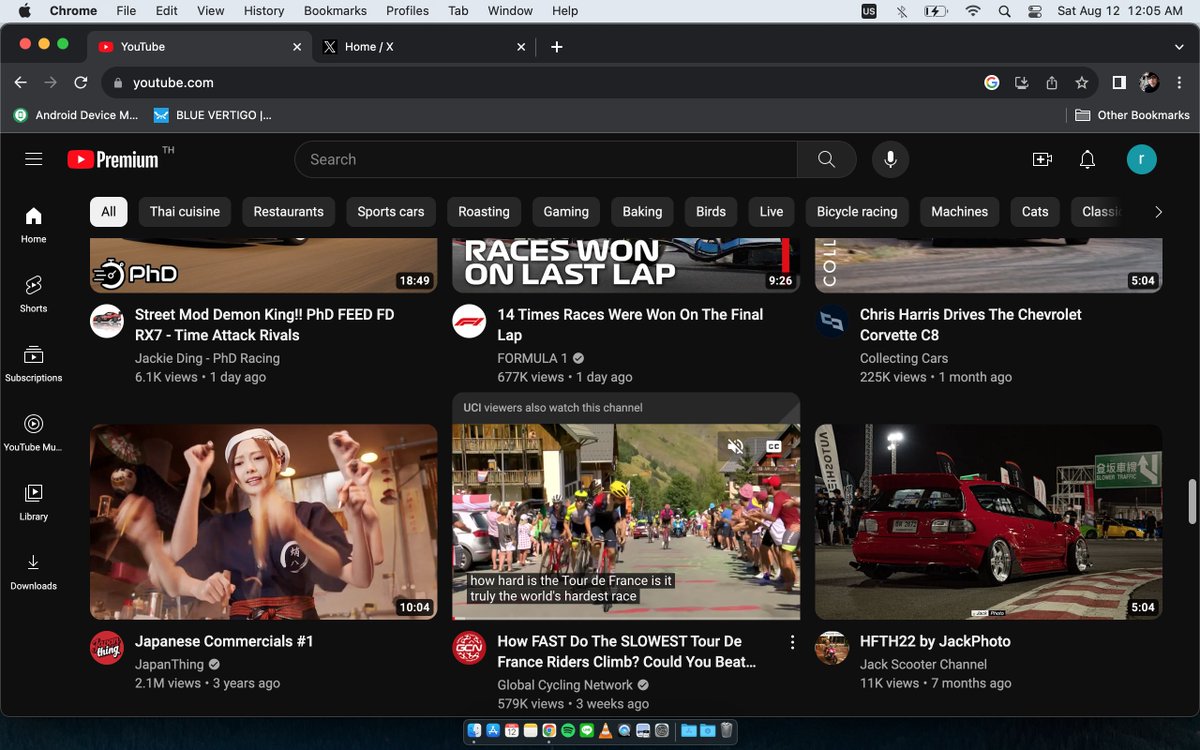Open more options for GCN video
1200x750 pixels.
(x=792, y=642)
